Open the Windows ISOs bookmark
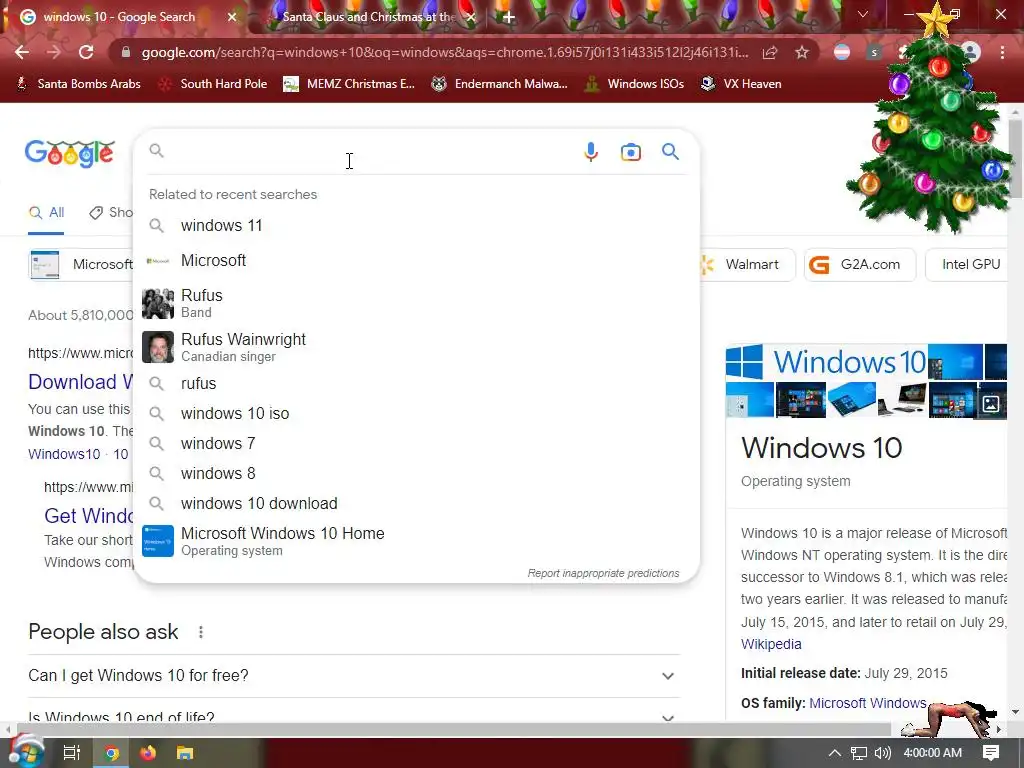1024x768 pixels. [x=635, y=84]
